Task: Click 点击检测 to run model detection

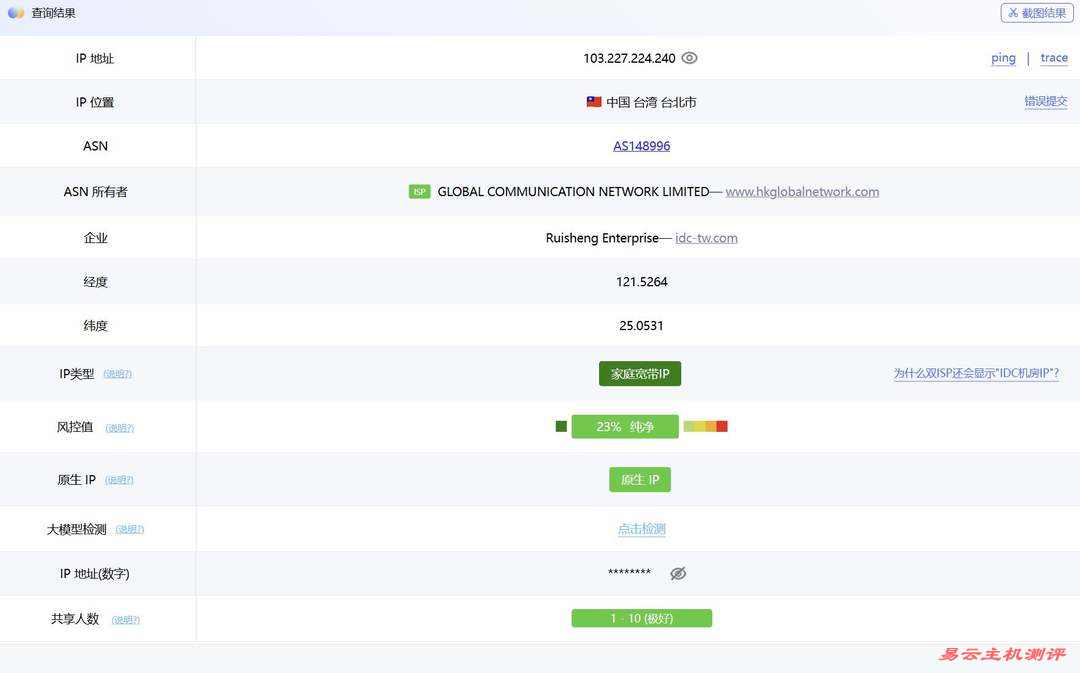Action: (x=641, y=529)
